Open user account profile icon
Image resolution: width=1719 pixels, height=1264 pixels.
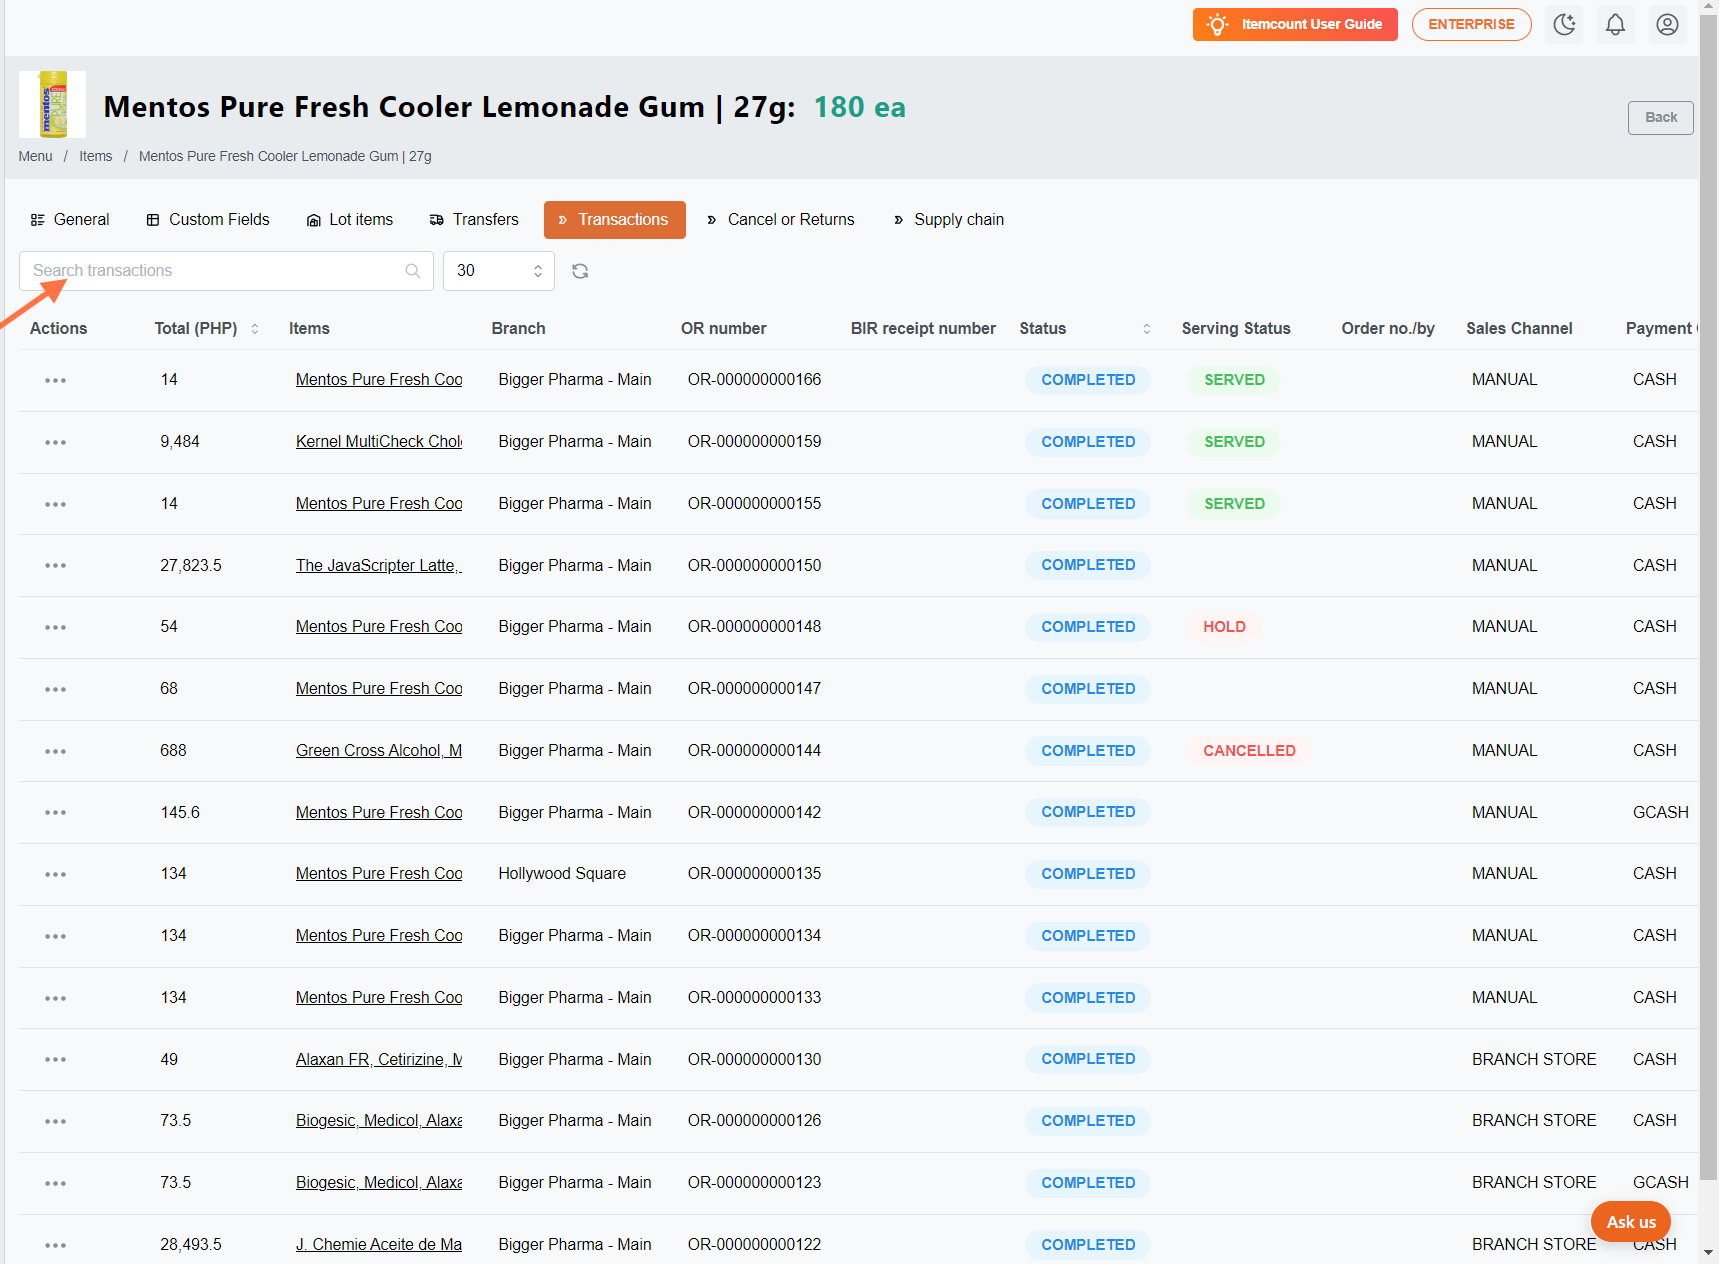point(1667,24)
